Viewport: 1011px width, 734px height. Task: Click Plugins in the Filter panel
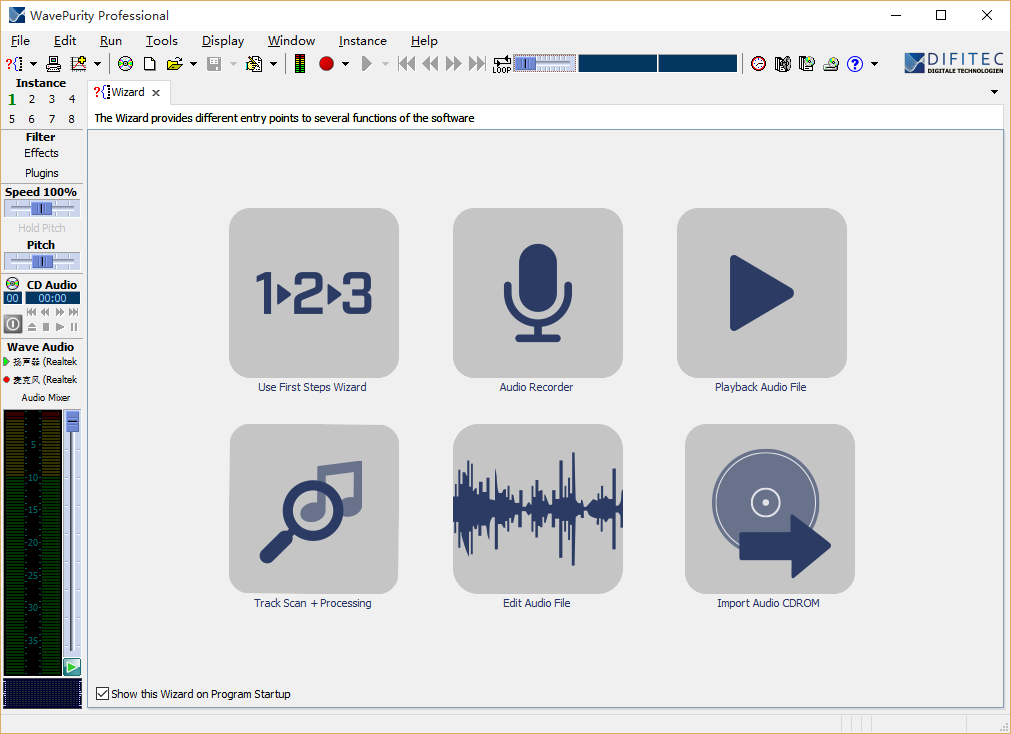[x=41, y=173]
